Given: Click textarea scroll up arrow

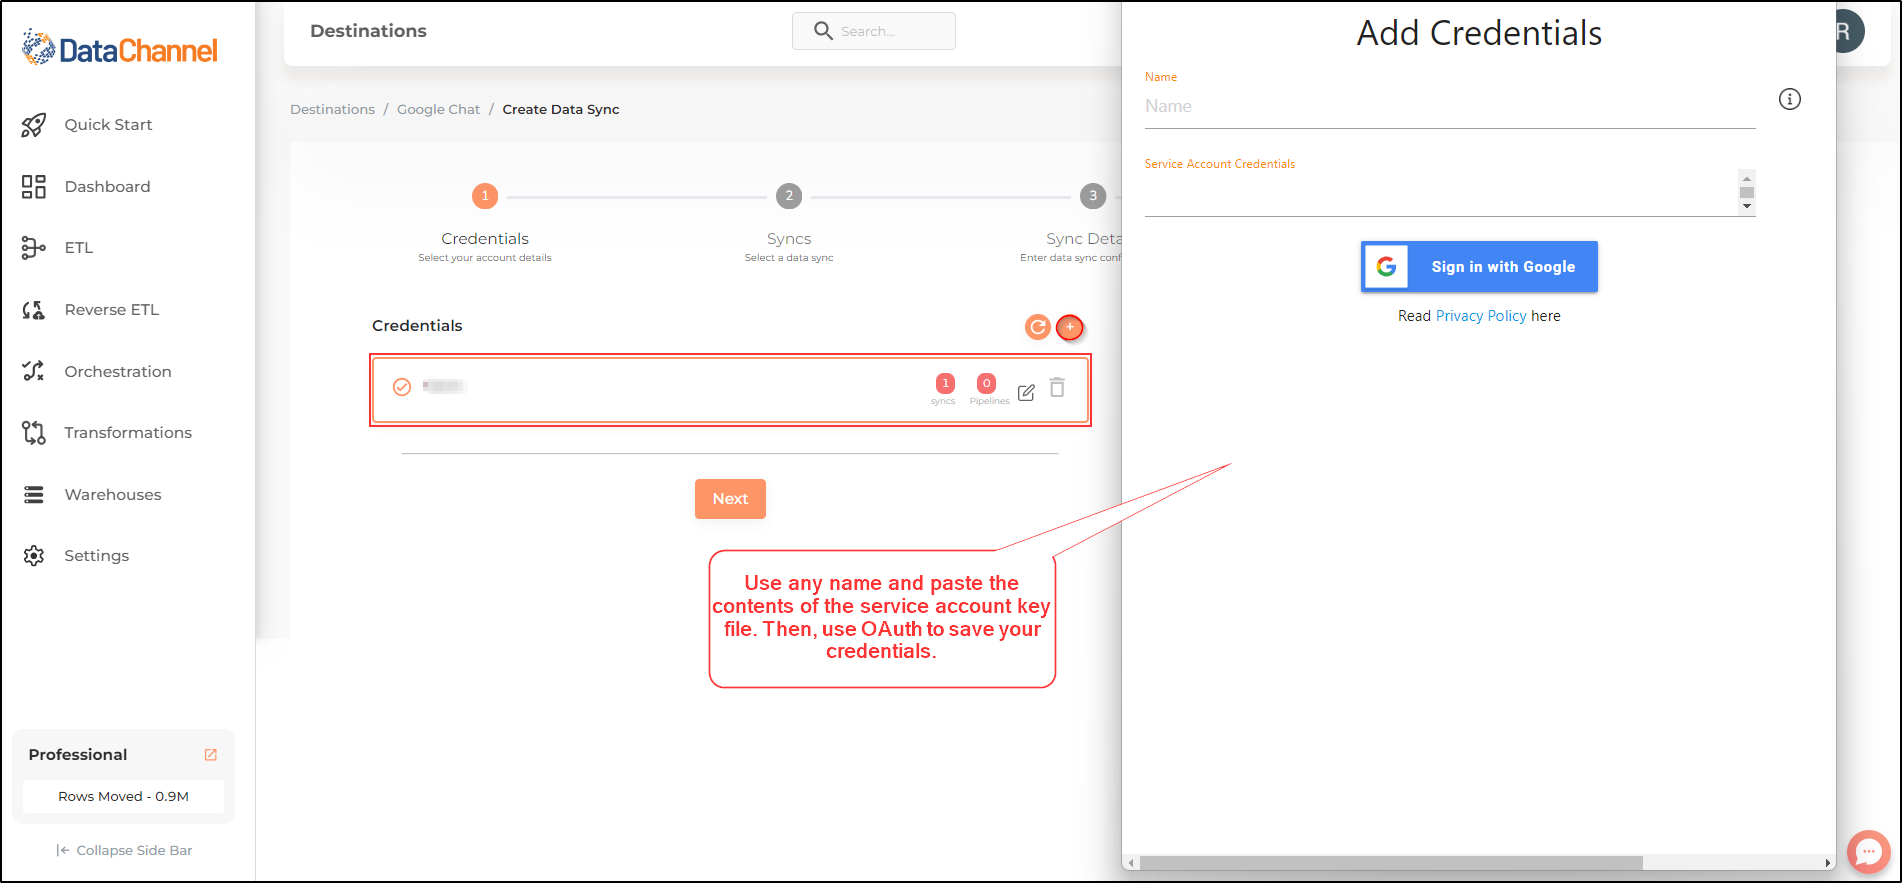Looking at the screenshot, I should tap(1747, 178).
